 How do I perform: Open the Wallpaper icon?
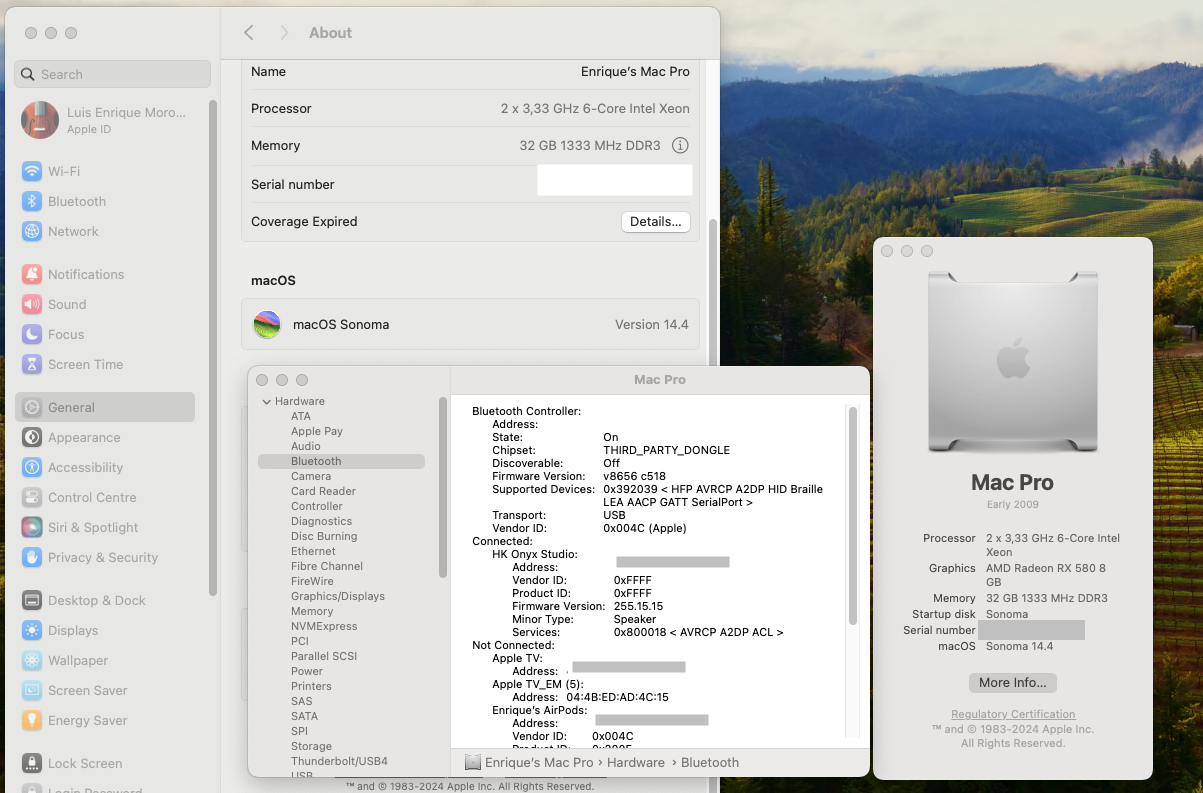click(x=32, y=660)
